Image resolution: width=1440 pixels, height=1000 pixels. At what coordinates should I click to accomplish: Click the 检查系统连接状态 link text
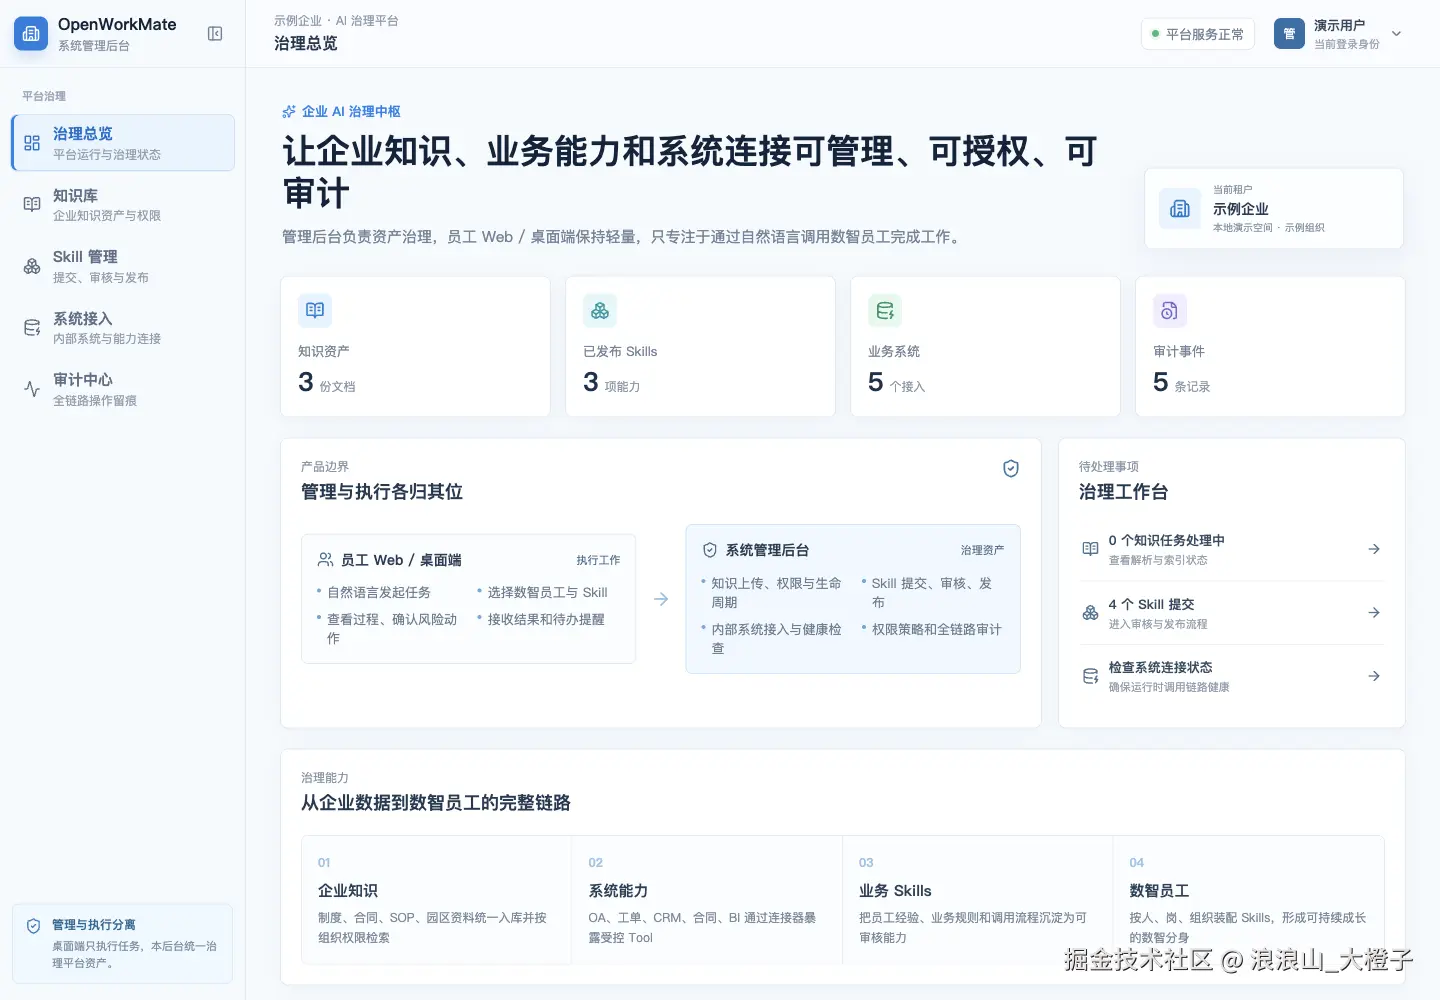(1160, 667)
